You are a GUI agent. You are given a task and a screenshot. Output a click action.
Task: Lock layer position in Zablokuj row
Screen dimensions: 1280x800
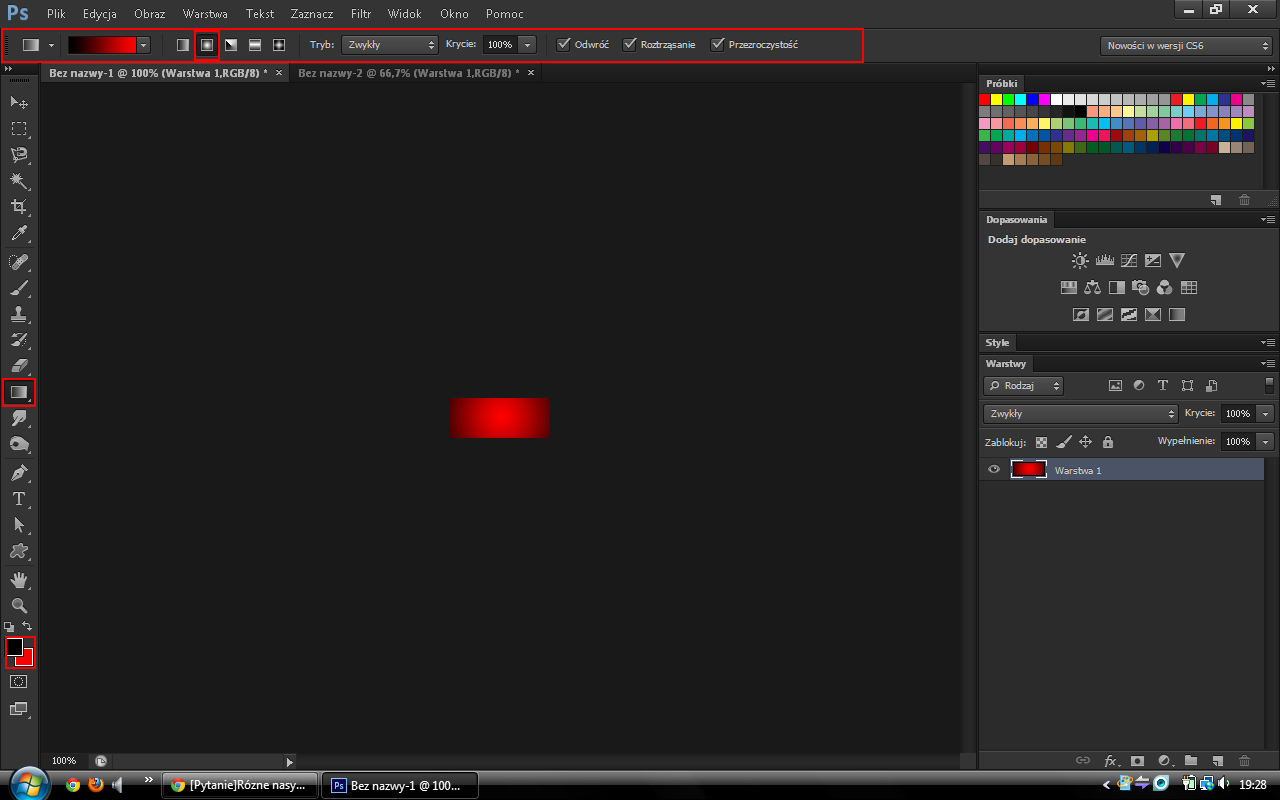coord(1085,441)
